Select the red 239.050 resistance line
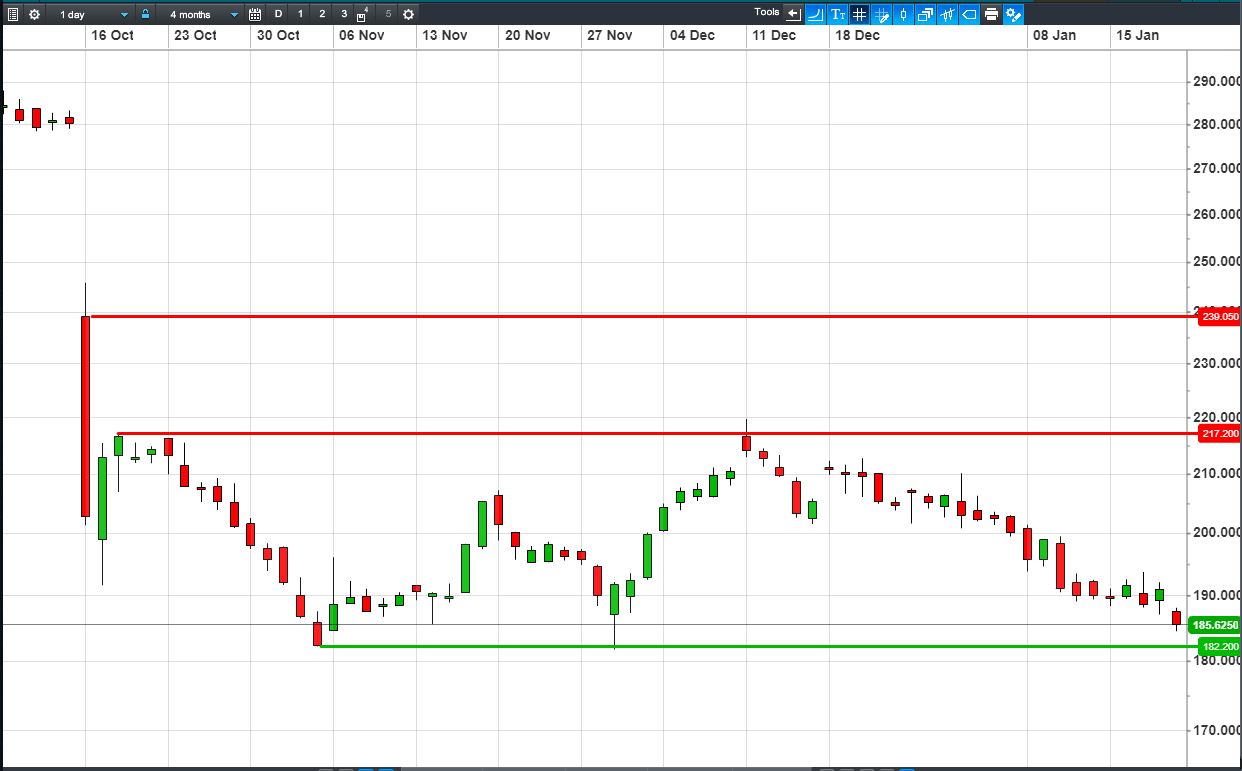This screenshot has height=771, width=1242. (x=643, y=316)
